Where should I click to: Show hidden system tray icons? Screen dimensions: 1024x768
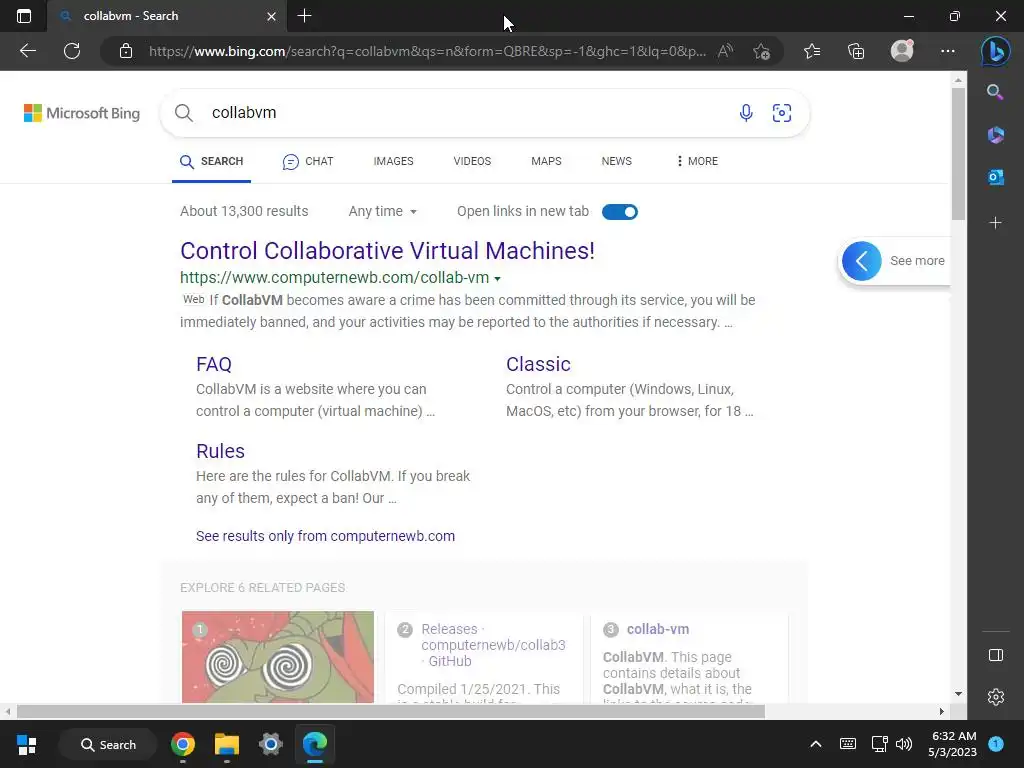(x=816, y=744)
